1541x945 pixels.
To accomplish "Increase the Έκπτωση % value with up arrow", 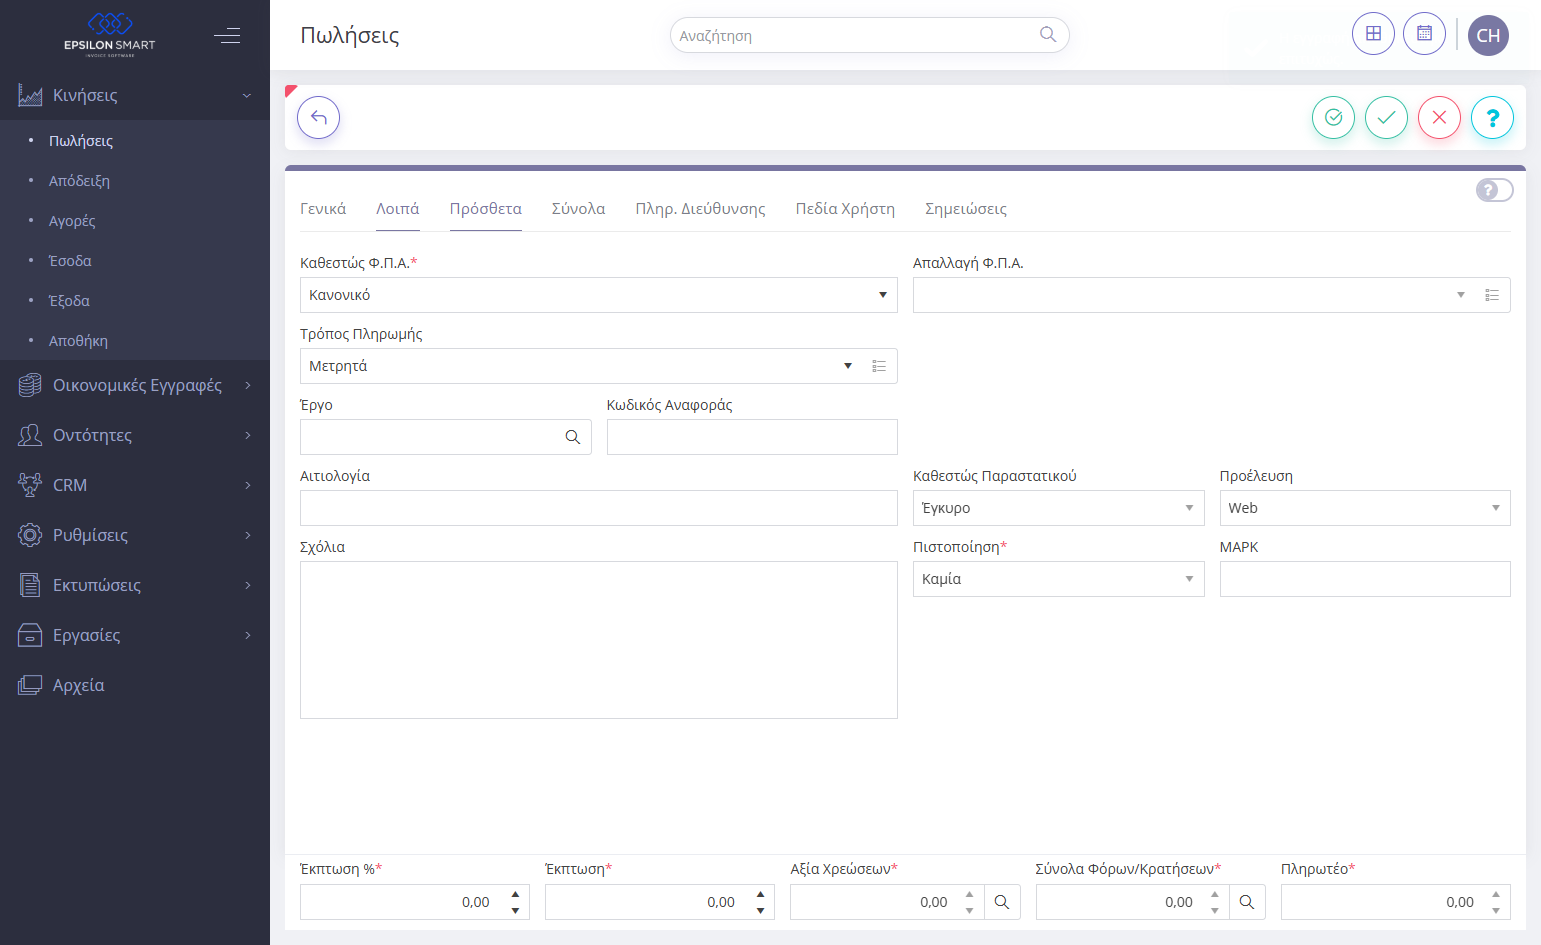I will coord(515,894).
